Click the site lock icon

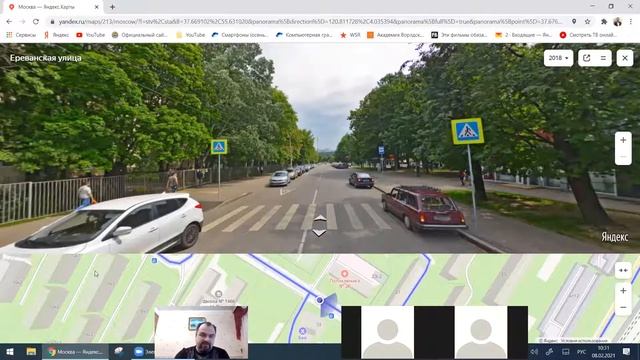click(52, 22)
